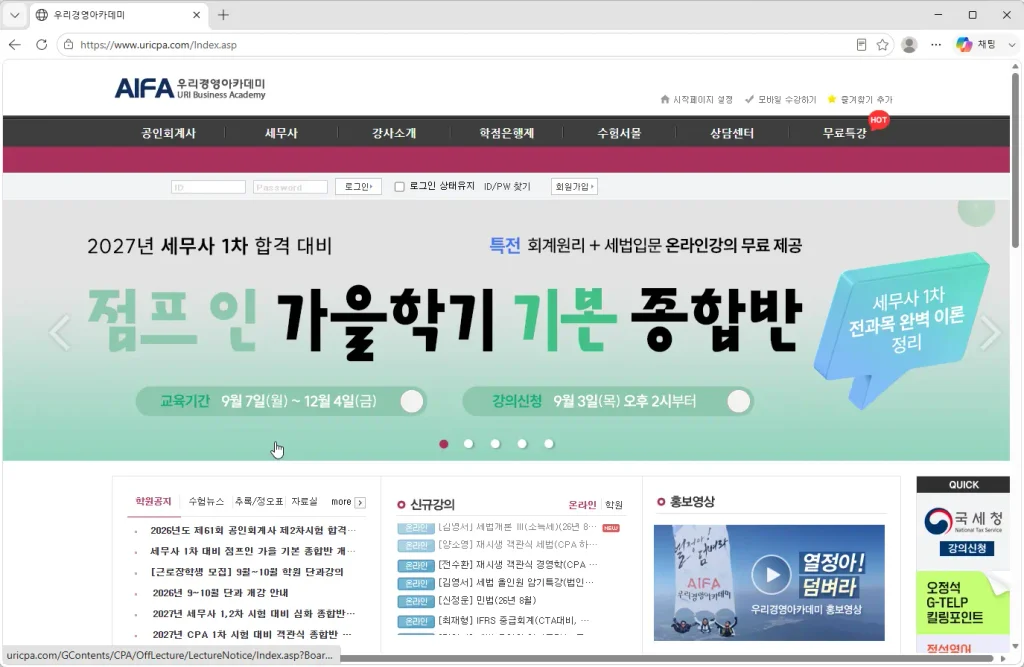Click the Password input field
Viewport: 1024px width, 667px height.
click(x=290, y=187)
